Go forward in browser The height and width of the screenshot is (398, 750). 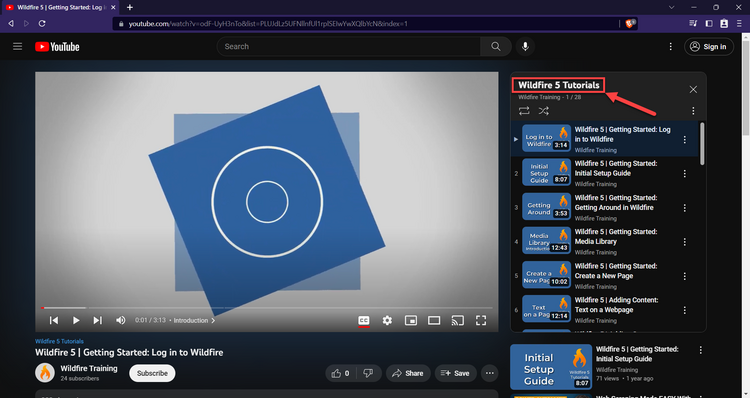(x=26, y=23)
